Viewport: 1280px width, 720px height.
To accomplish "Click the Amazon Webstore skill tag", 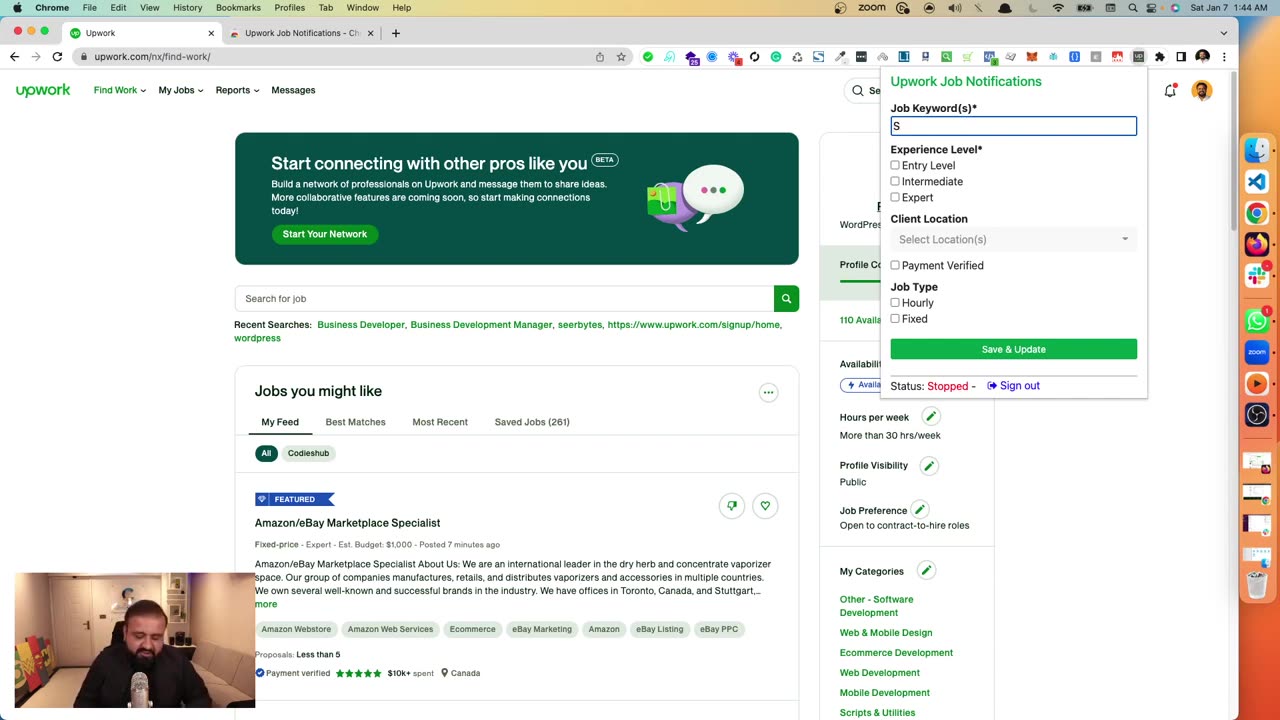I will pos(296,629).
